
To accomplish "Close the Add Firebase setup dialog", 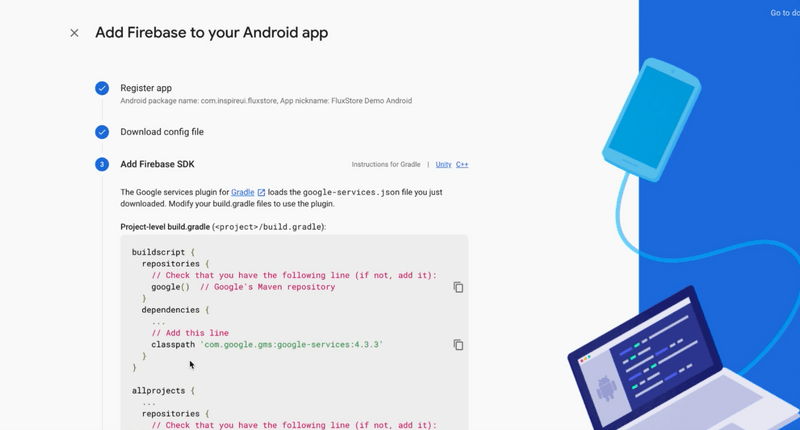I will click(74, 33).
